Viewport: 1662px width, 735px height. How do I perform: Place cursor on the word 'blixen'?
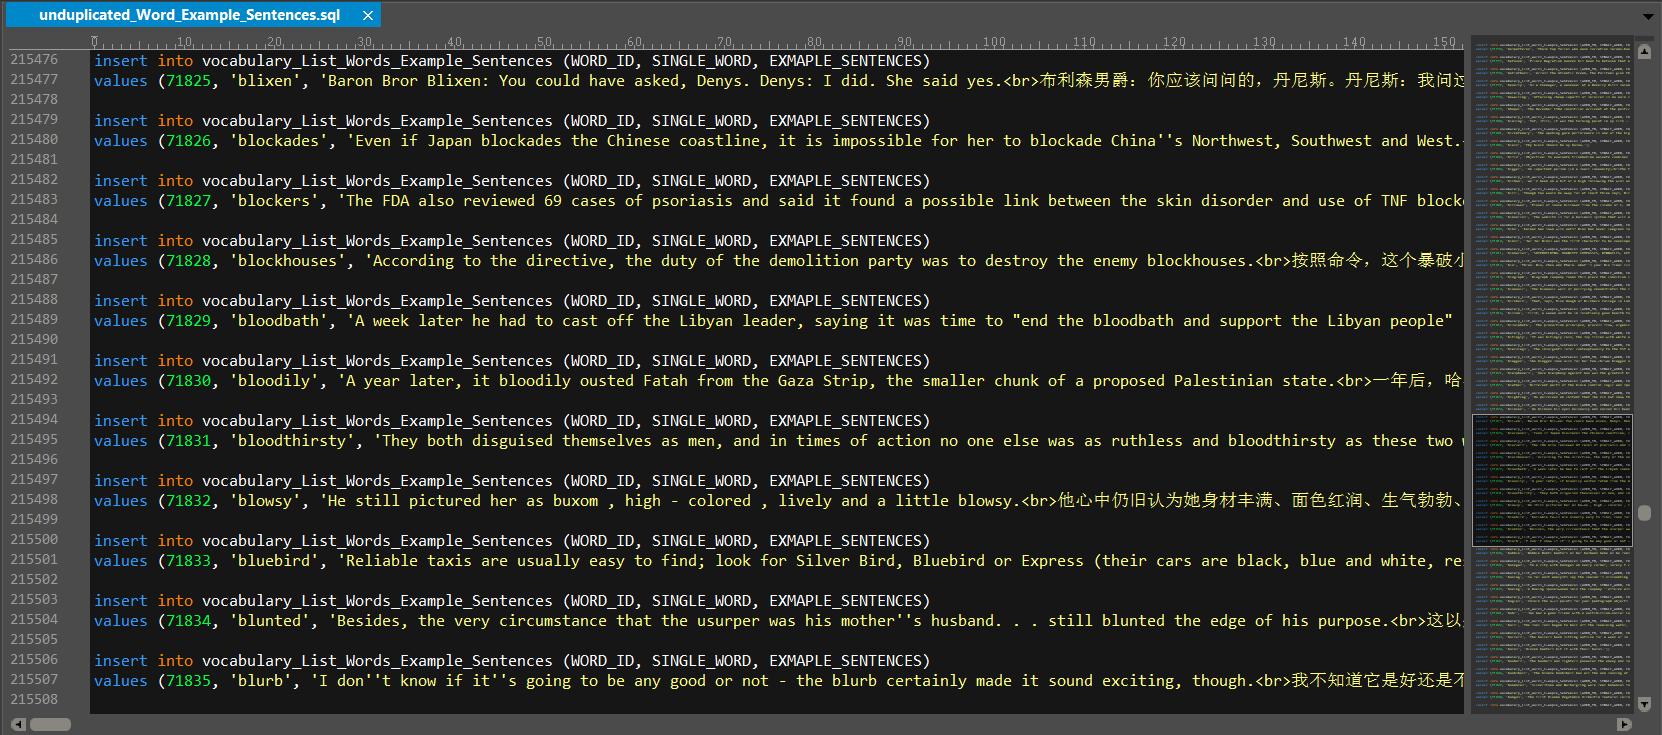265,81
